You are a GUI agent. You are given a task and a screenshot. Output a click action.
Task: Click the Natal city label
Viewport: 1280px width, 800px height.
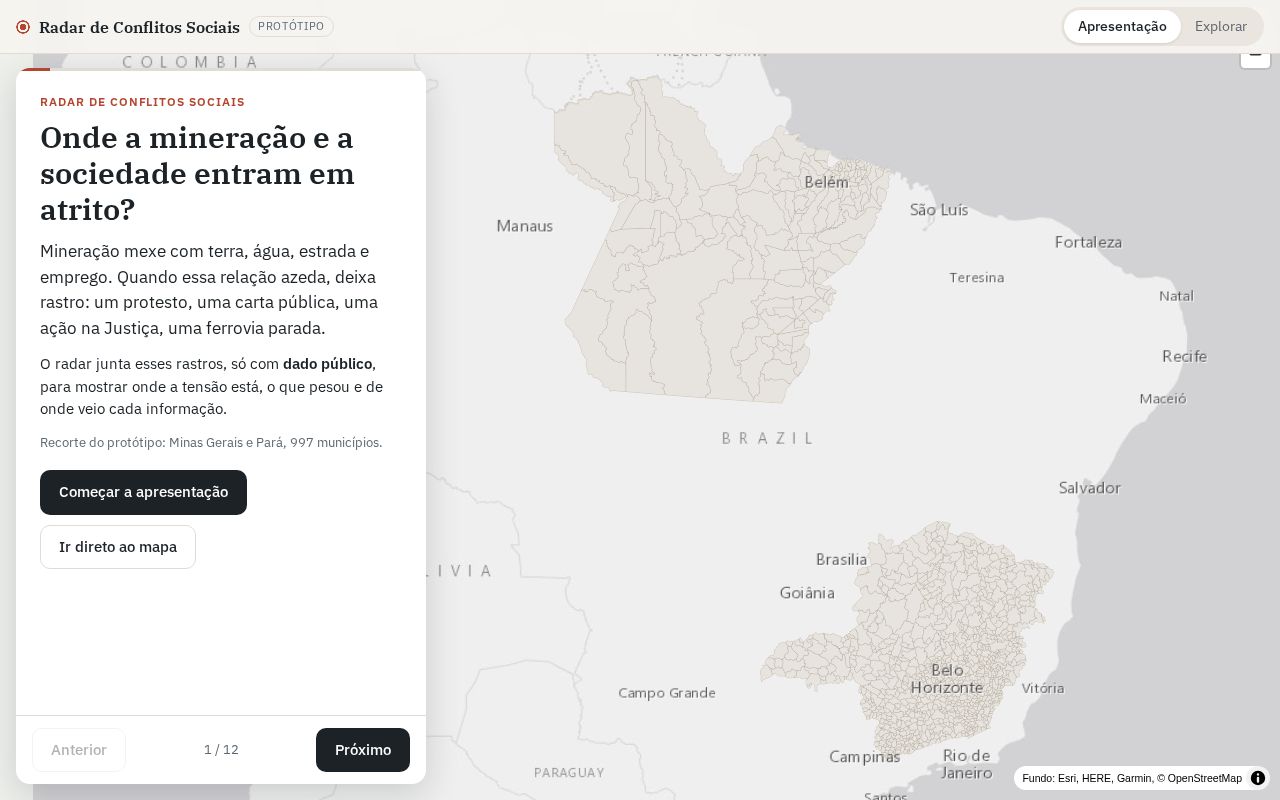(x=1176, y=296)
